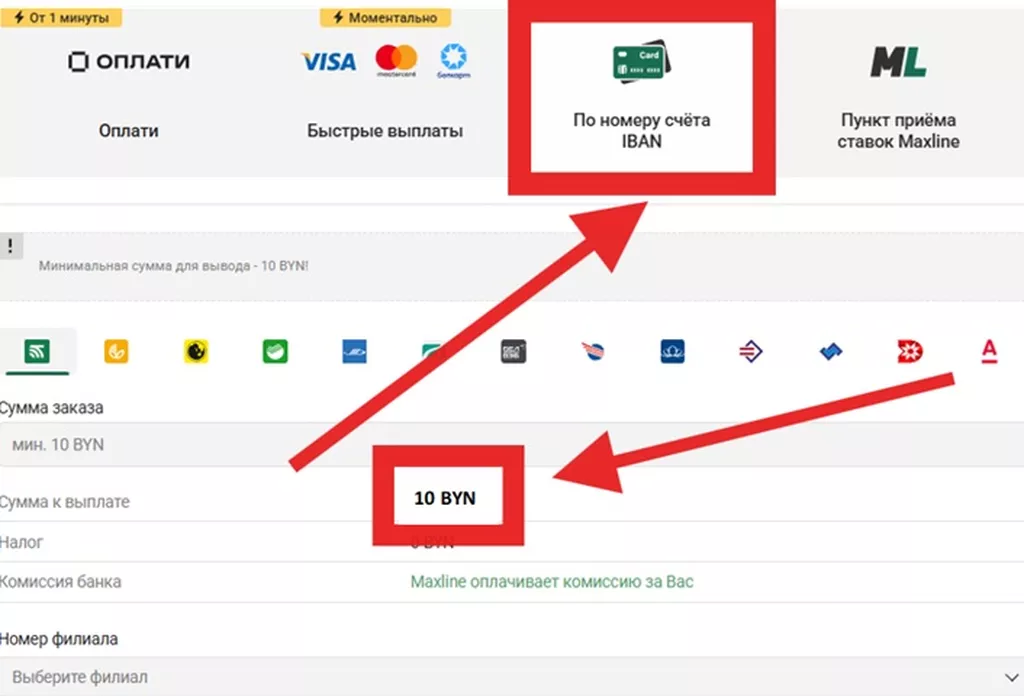Choose Быстрые выплаты Visa Mastercard option

tap(385, 91)
